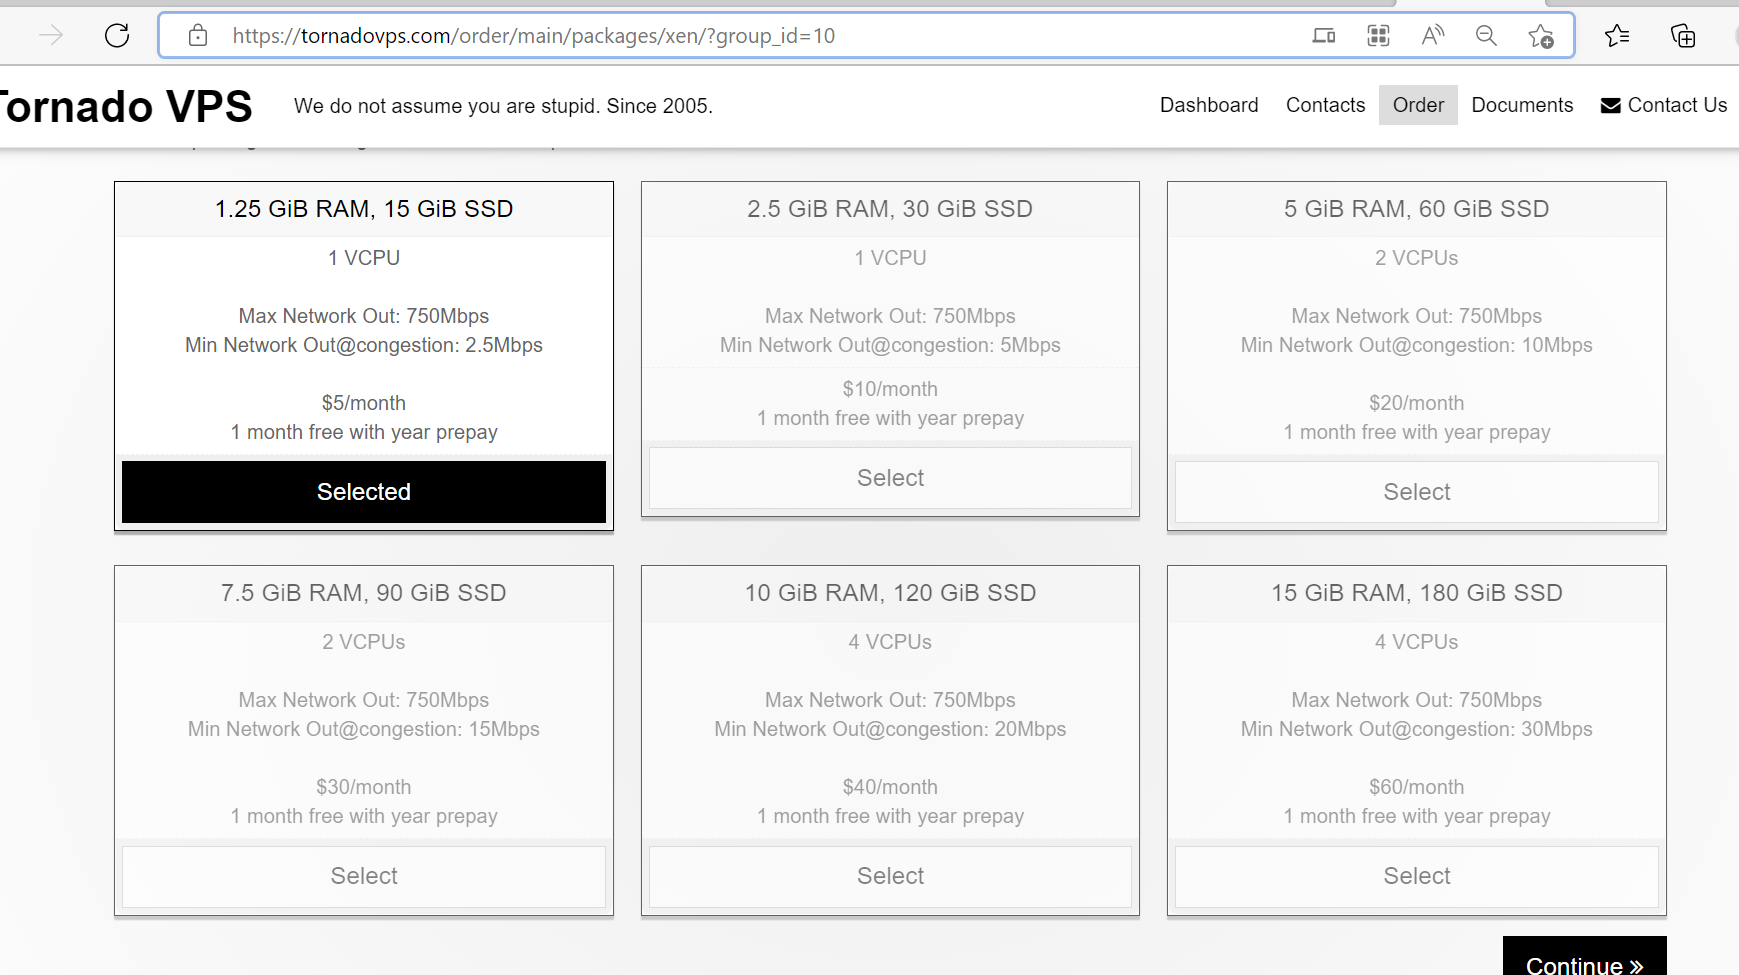Click the '$10/month' price text

(890, 389)
